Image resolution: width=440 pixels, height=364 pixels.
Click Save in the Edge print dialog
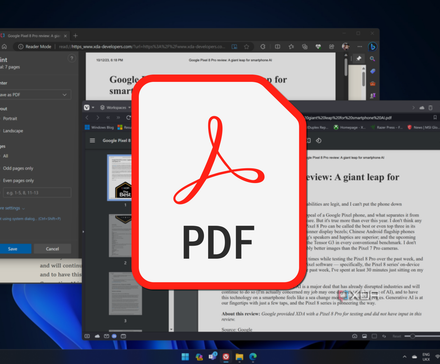(x=13, y=249)
